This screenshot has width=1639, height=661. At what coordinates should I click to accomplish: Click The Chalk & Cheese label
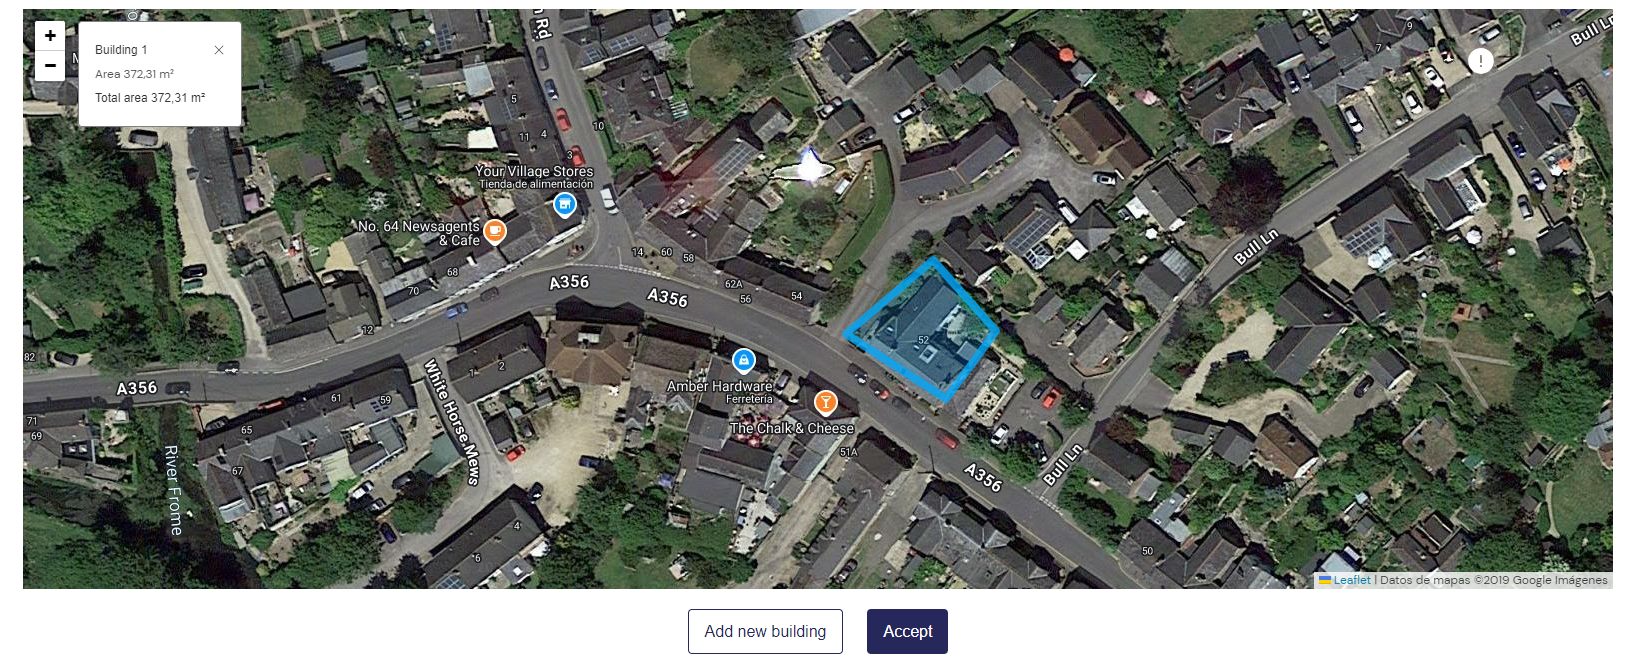point(792,428)
